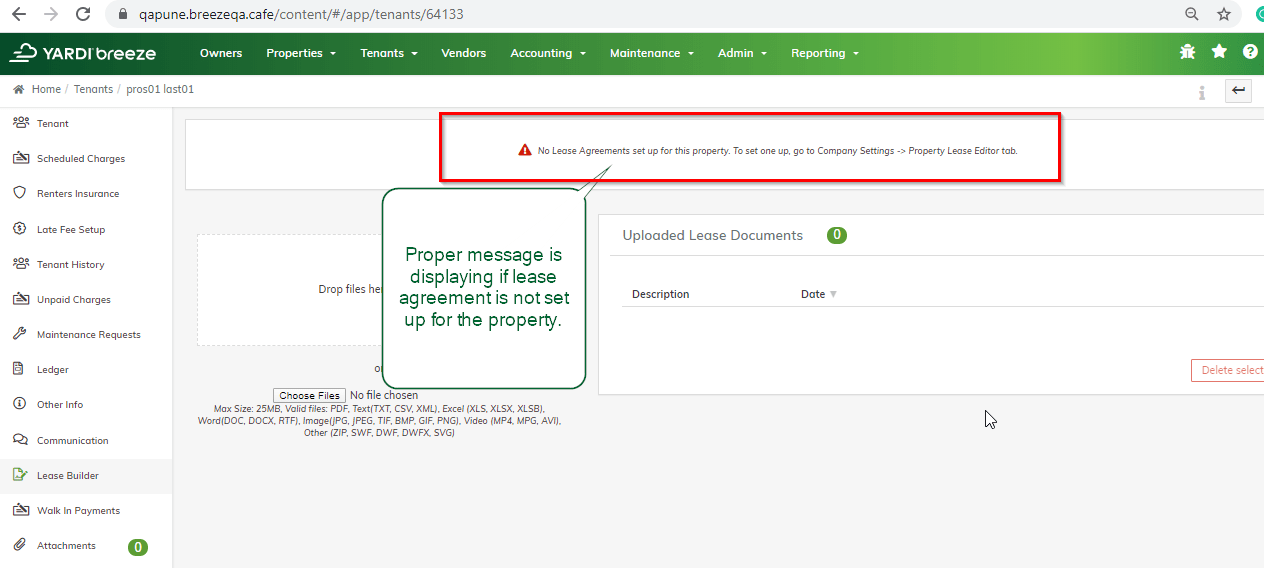The height and width of the screenshot is (568, 1264).
Task: Click the Ledger book icon
Action: coord(18,369)
